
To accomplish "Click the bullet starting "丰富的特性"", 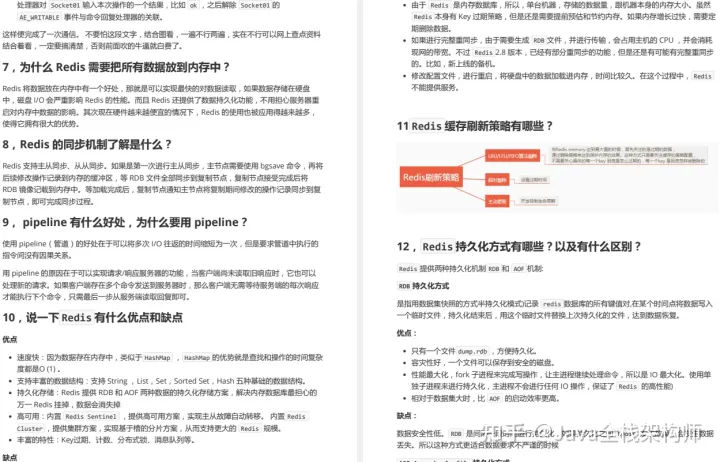I will [106, 440].
